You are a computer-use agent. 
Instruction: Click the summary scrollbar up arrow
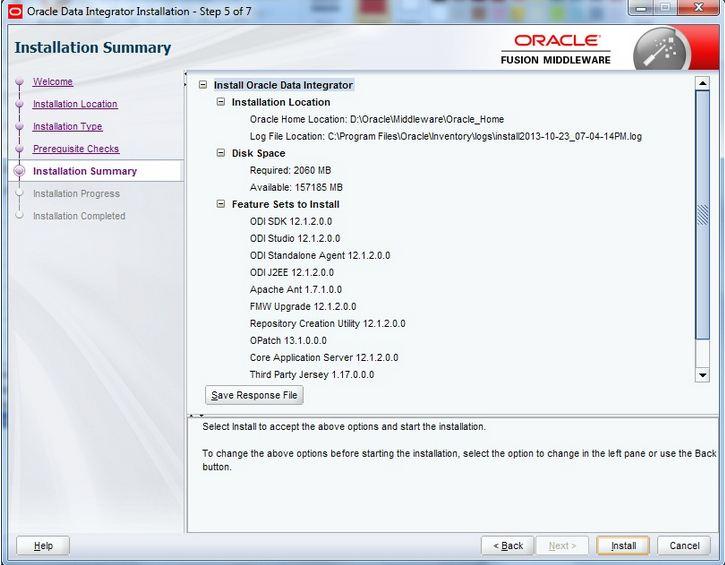pos(702,83)
